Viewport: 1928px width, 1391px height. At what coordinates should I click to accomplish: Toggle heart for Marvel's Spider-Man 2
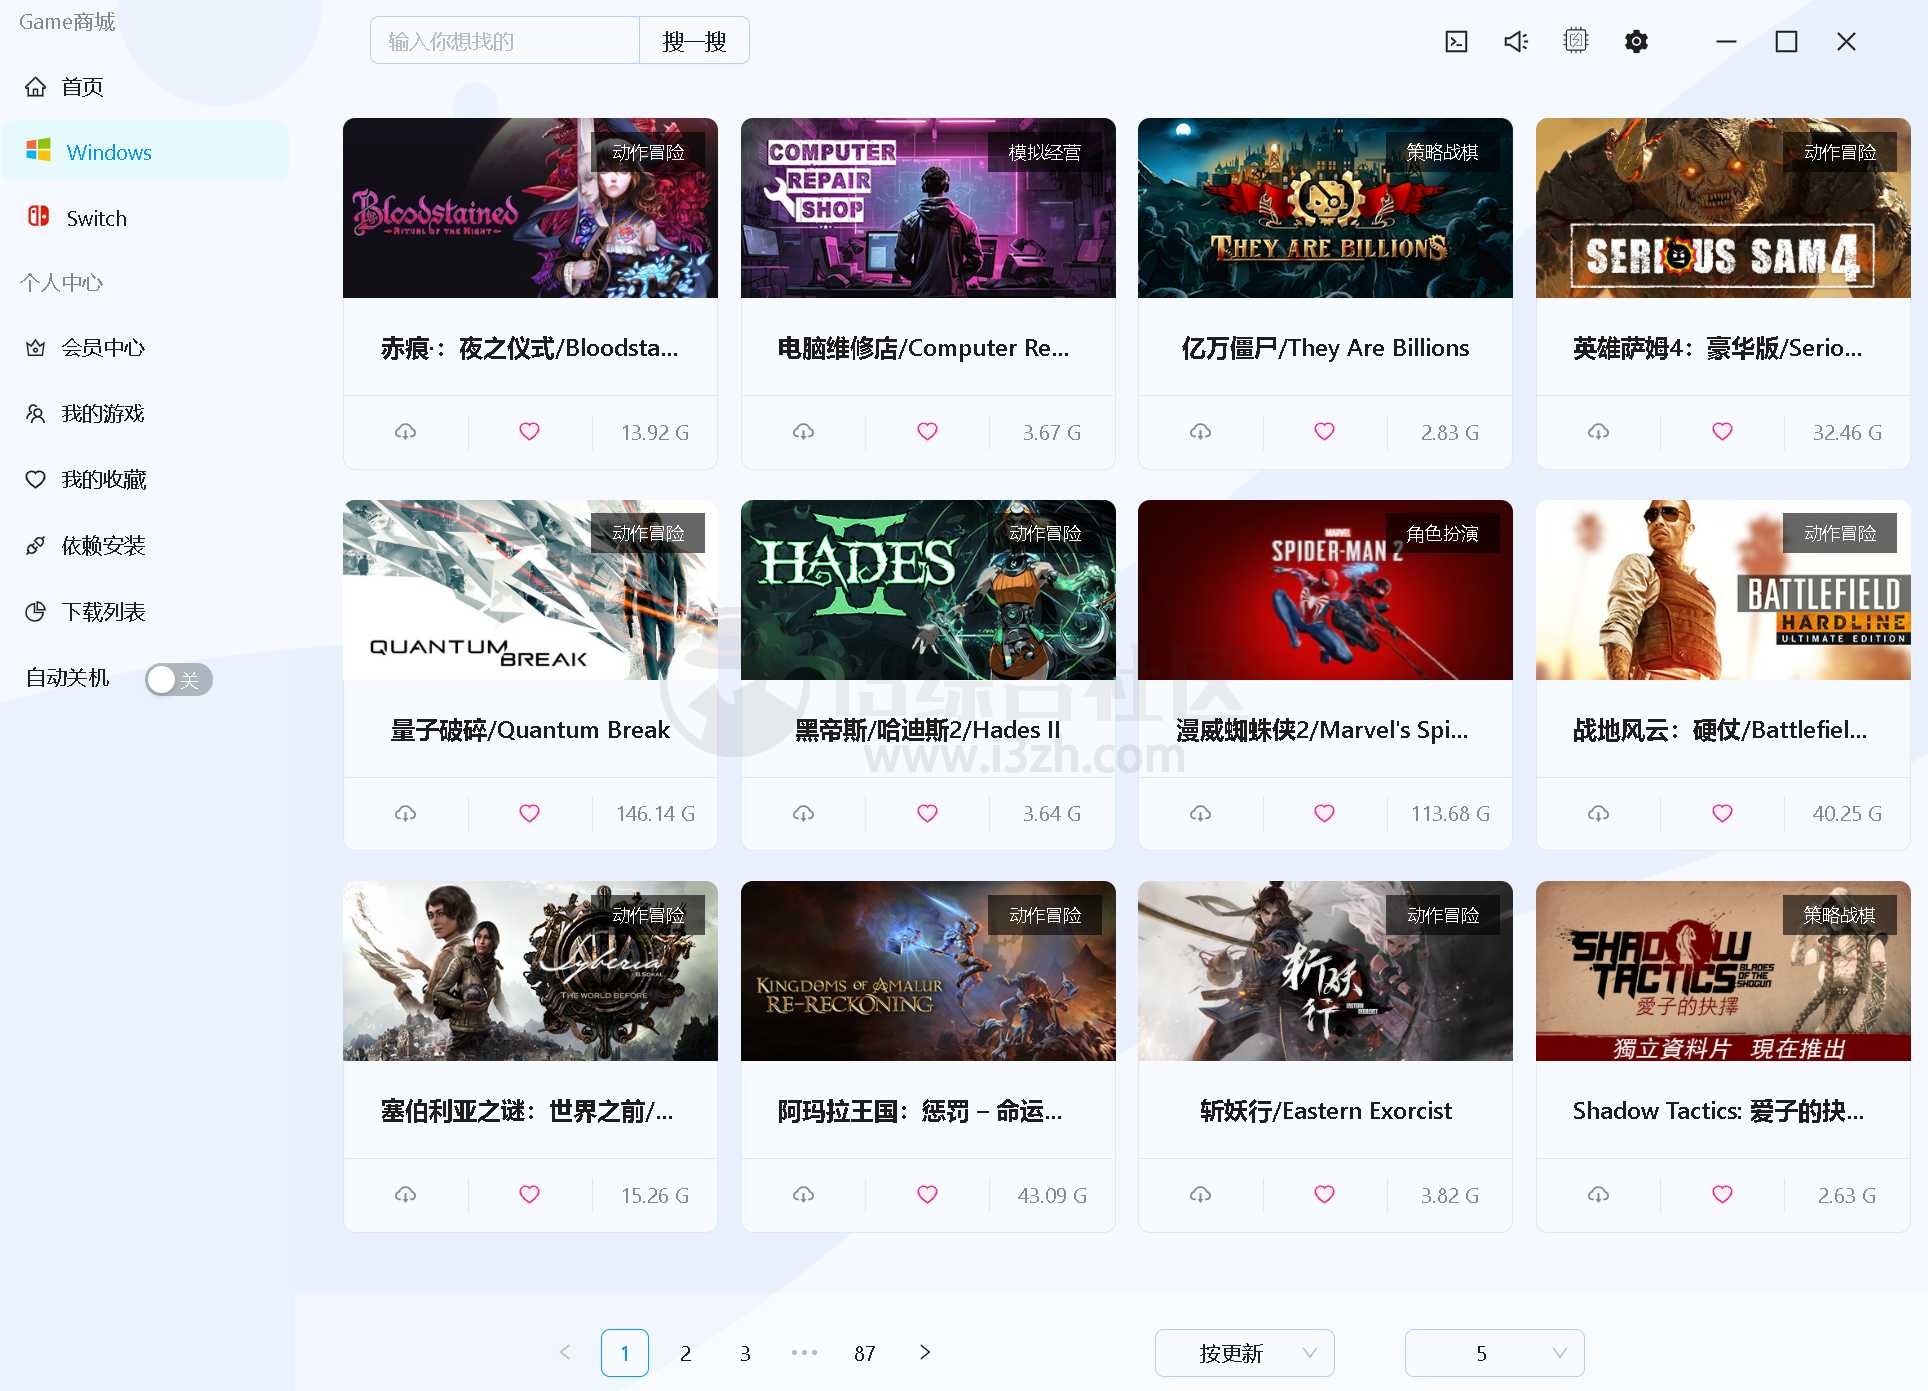[x=1324, y=814]
